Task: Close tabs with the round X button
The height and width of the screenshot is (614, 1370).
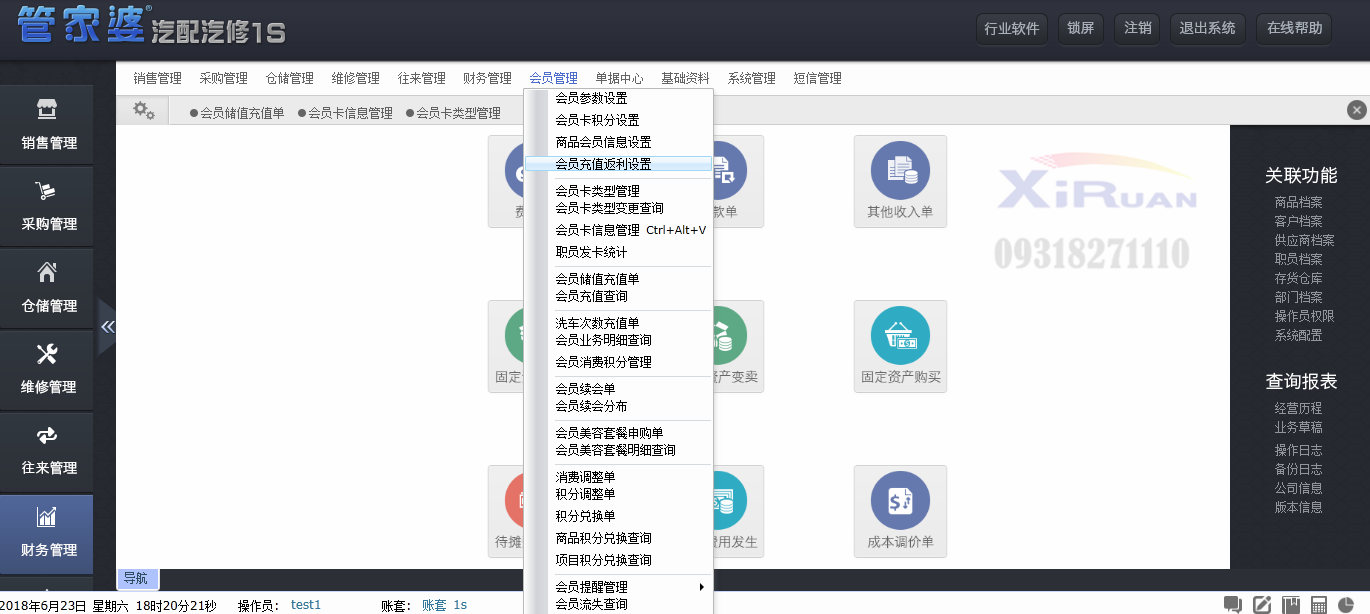Action: [1356, 110]
